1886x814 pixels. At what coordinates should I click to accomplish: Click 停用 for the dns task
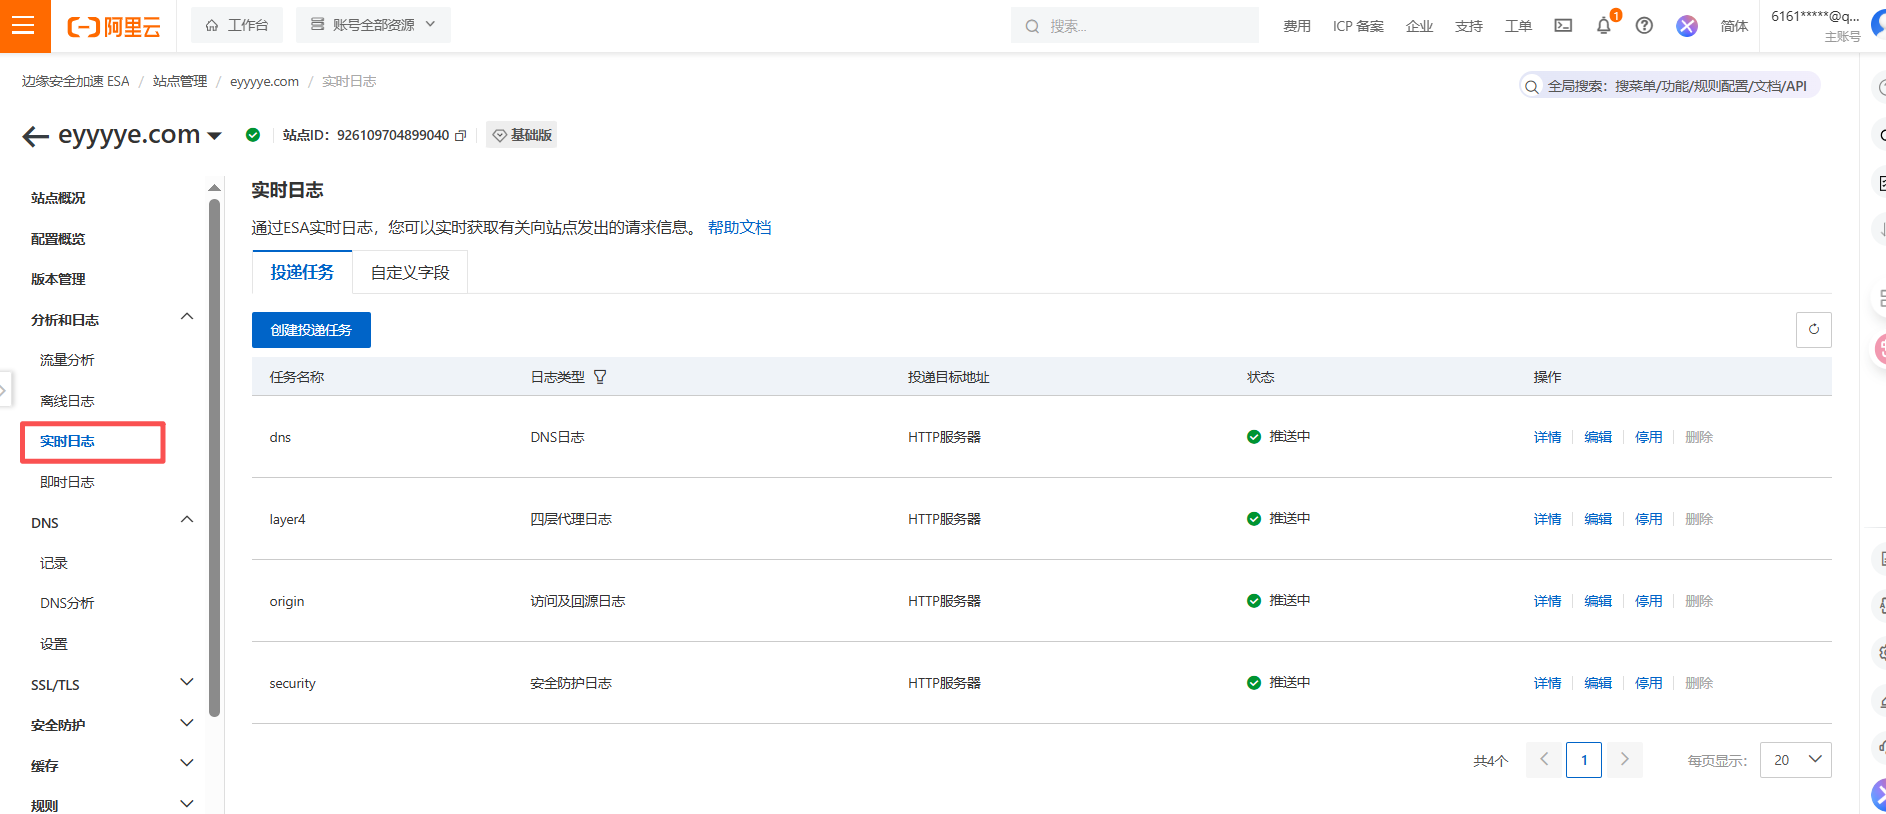click(1648, 437)
